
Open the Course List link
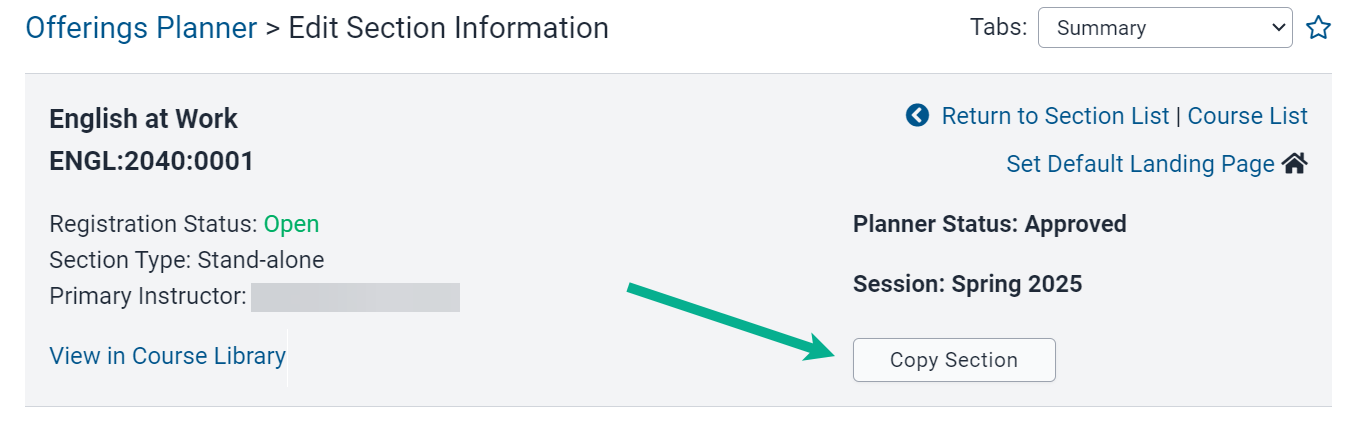coord(1247,116)
